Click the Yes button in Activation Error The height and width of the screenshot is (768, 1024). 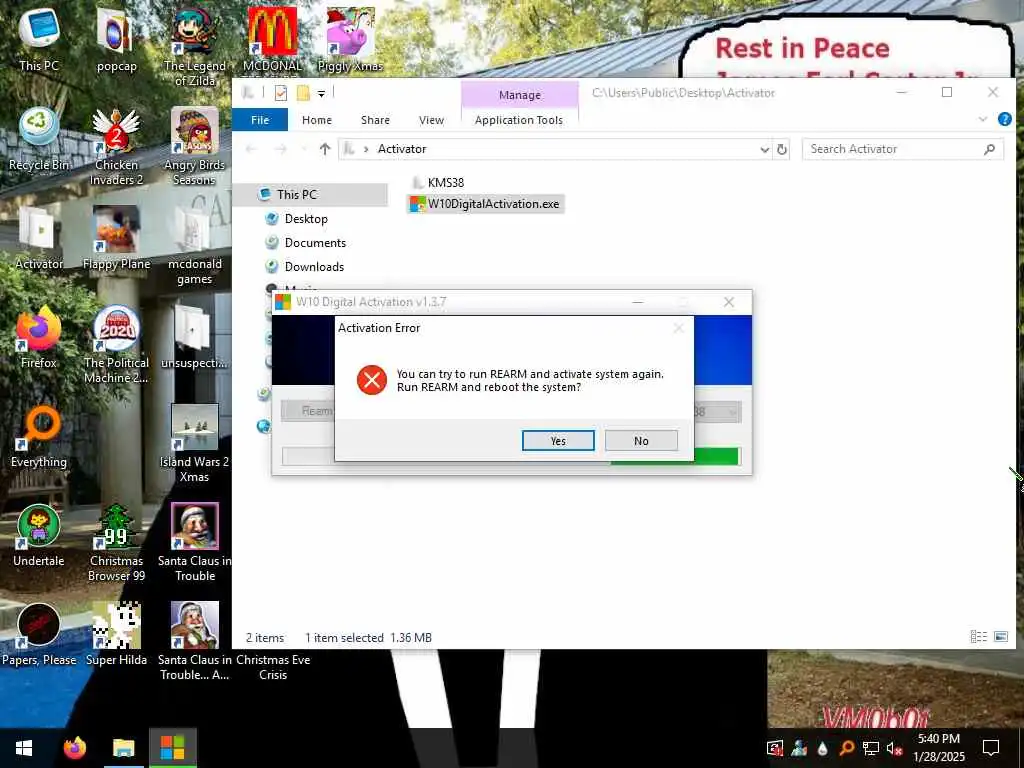point(558,441)
